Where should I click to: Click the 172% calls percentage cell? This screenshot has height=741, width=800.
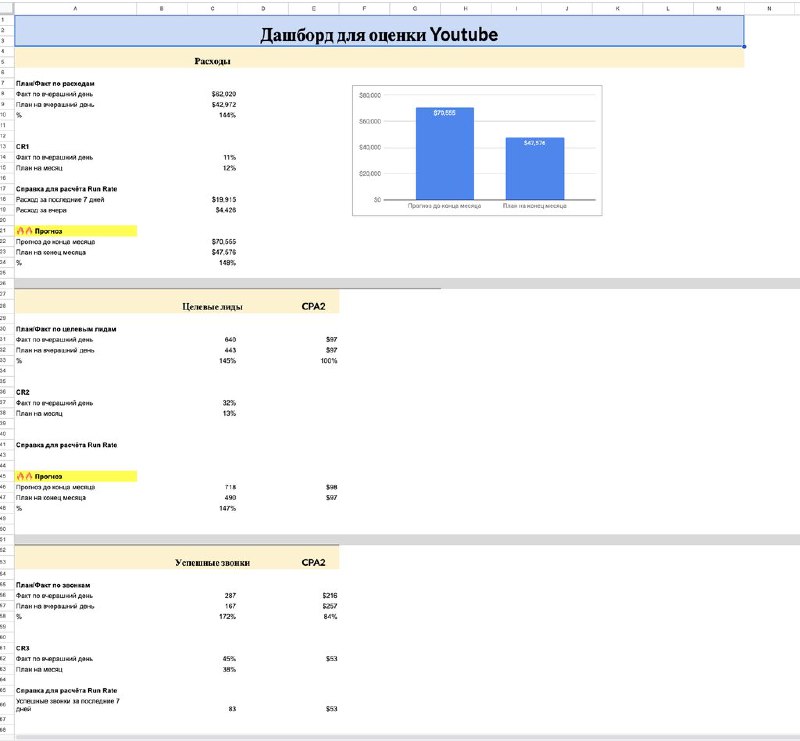click(x=227, y=617)
